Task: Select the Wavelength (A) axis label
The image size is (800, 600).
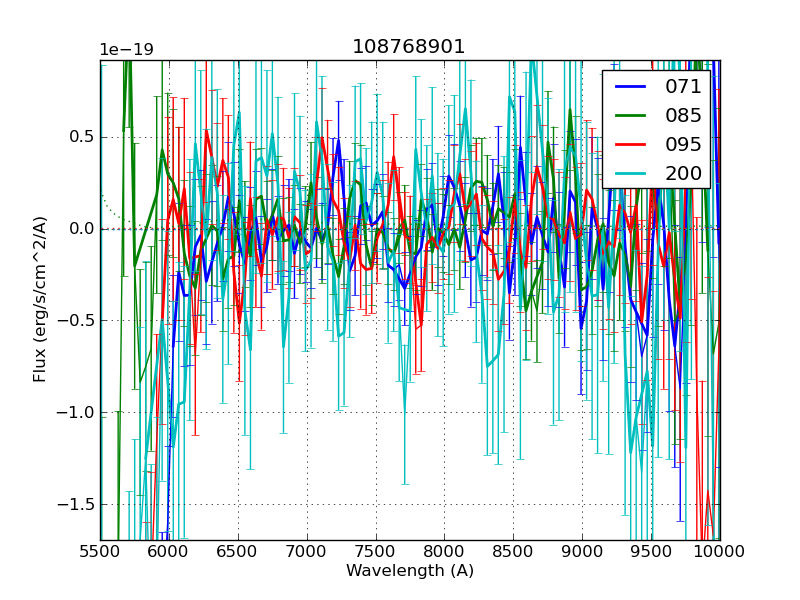Action: coord(410,571)
